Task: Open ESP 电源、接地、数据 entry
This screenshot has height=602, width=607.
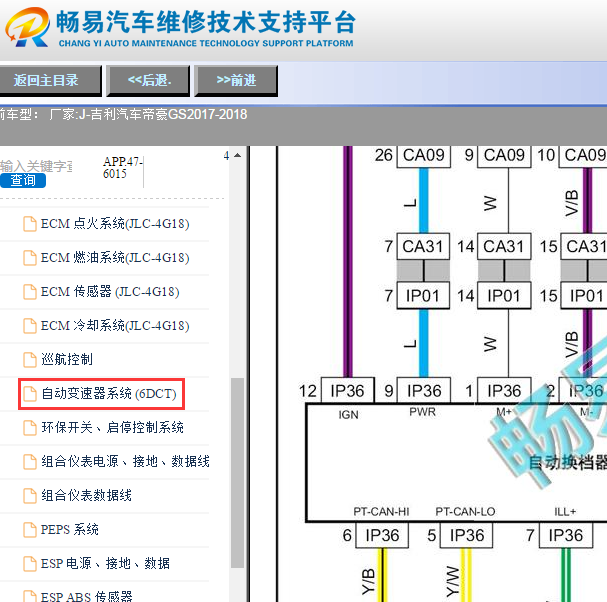Action: (x=105, y=563)
